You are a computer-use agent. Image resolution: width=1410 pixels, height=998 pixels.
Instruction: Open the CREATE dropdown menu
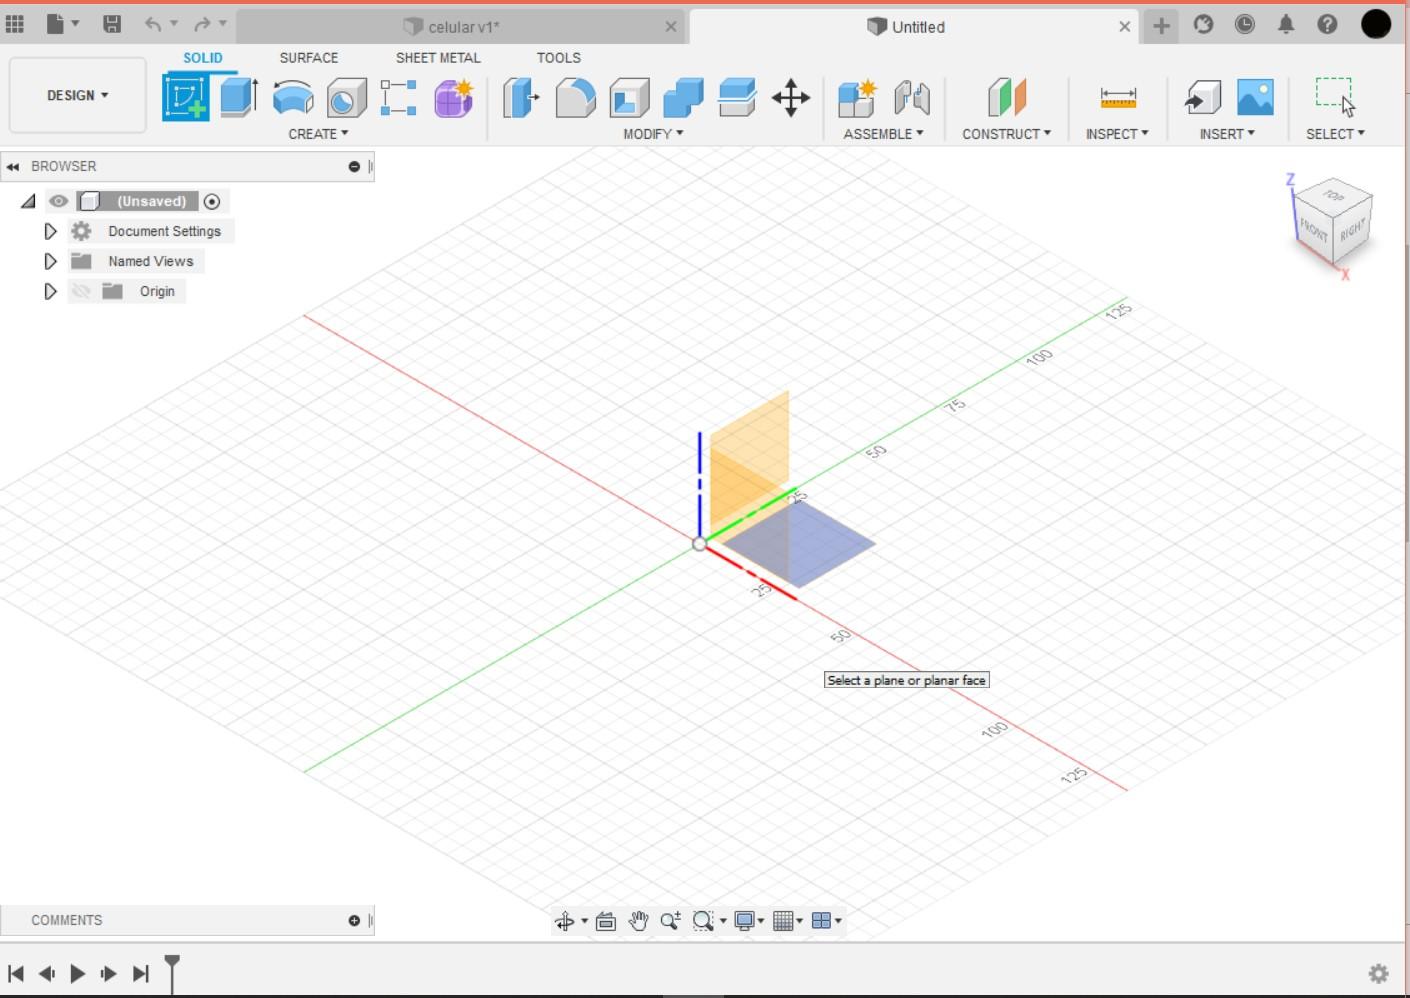[x=318, y=134]
